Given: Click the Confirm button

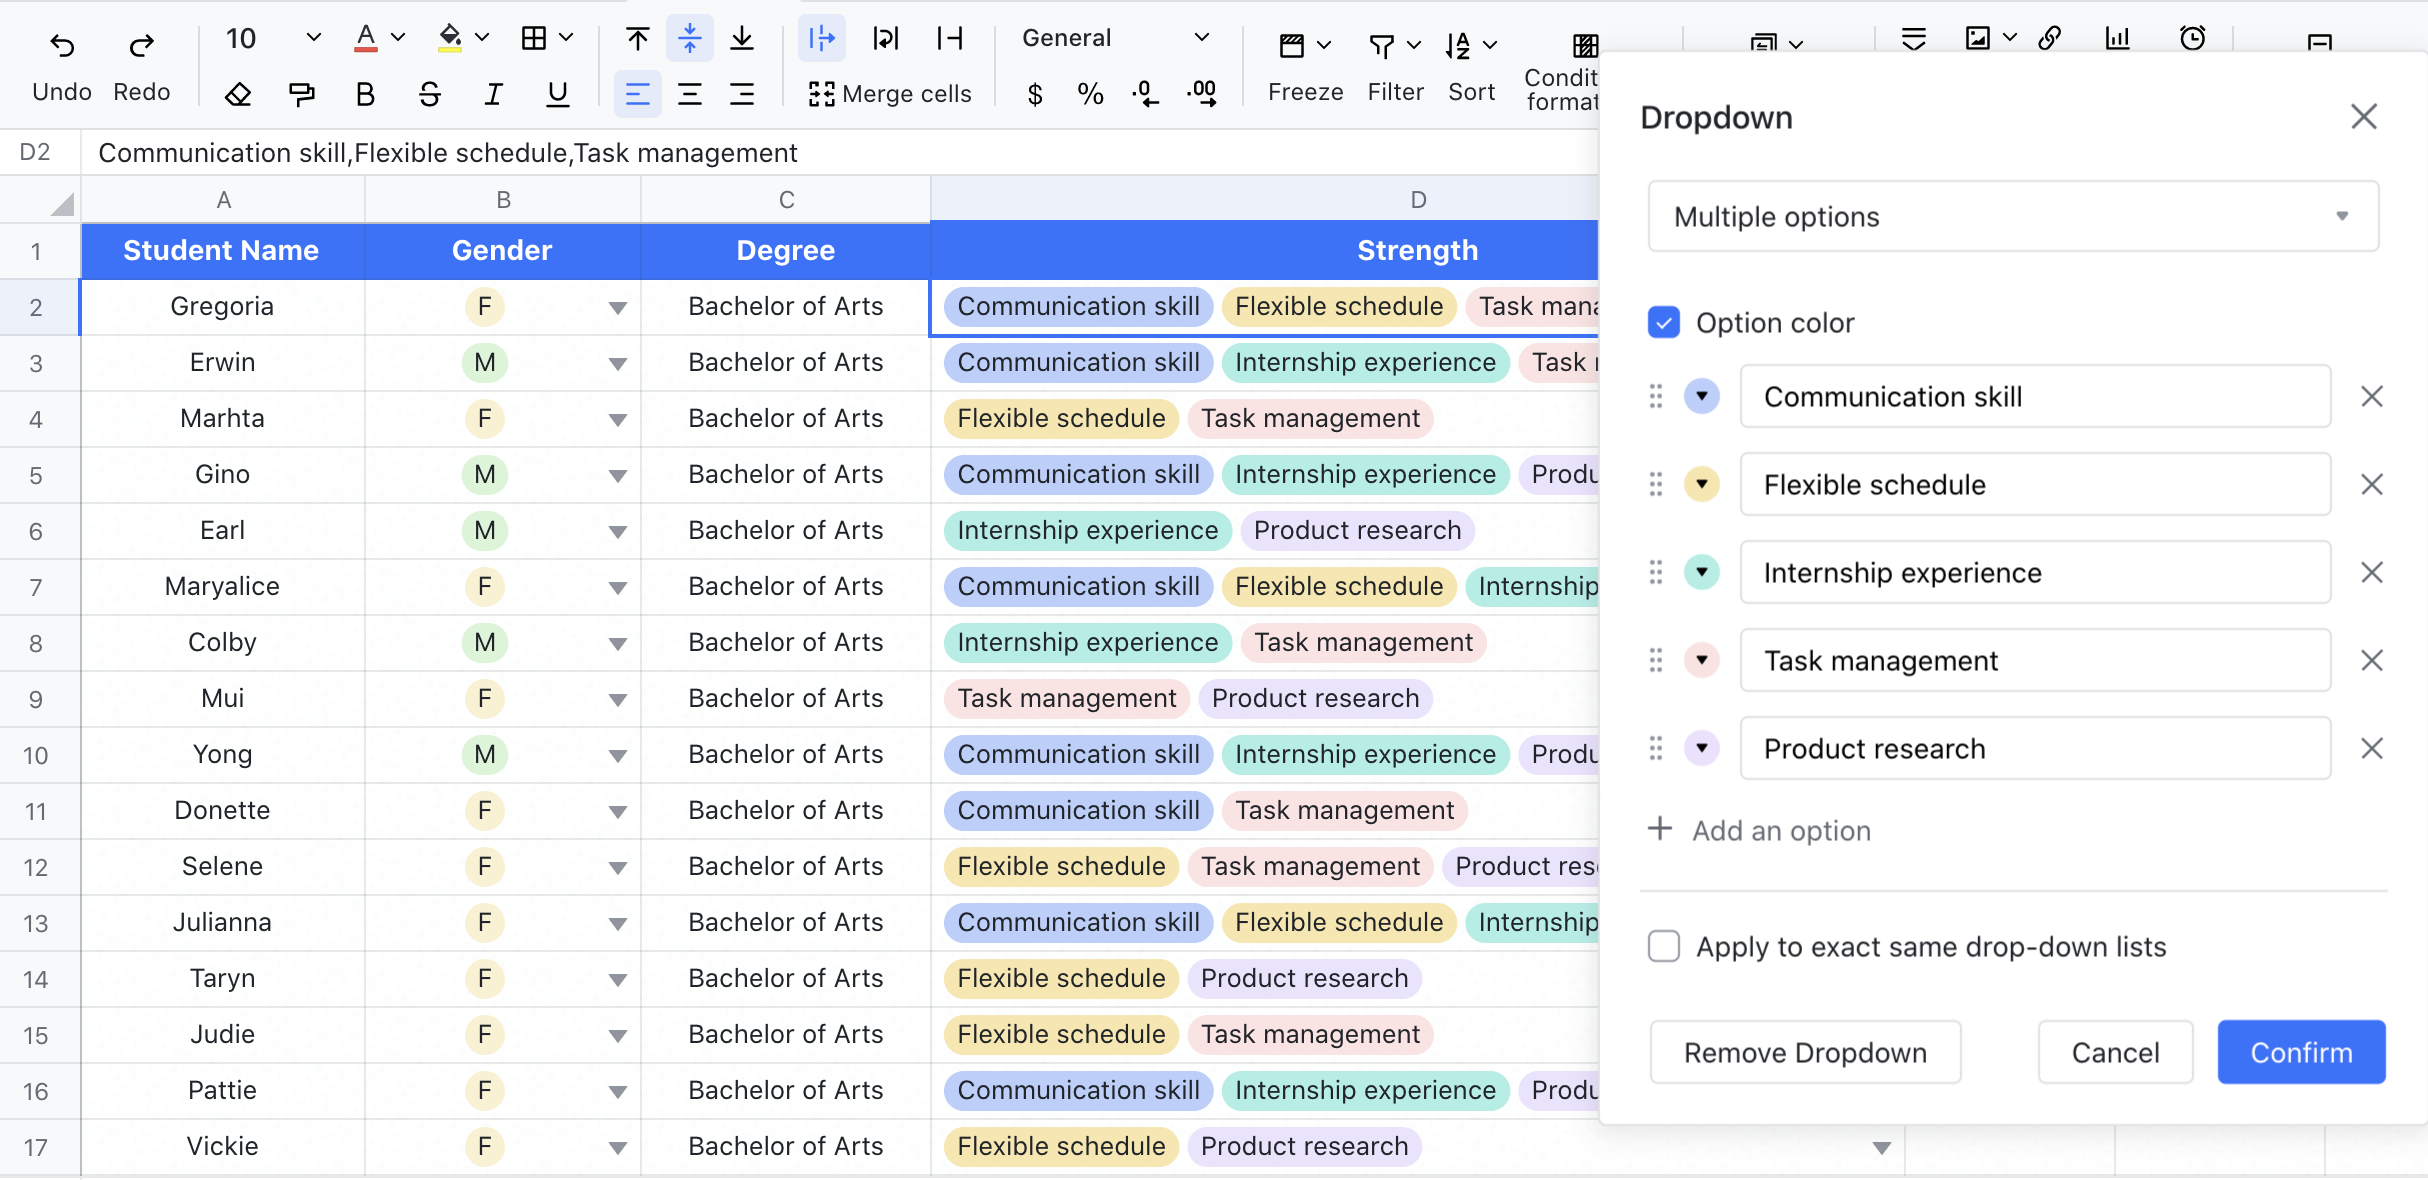Looking at the screenshot, I should tap(2301, 1052).
